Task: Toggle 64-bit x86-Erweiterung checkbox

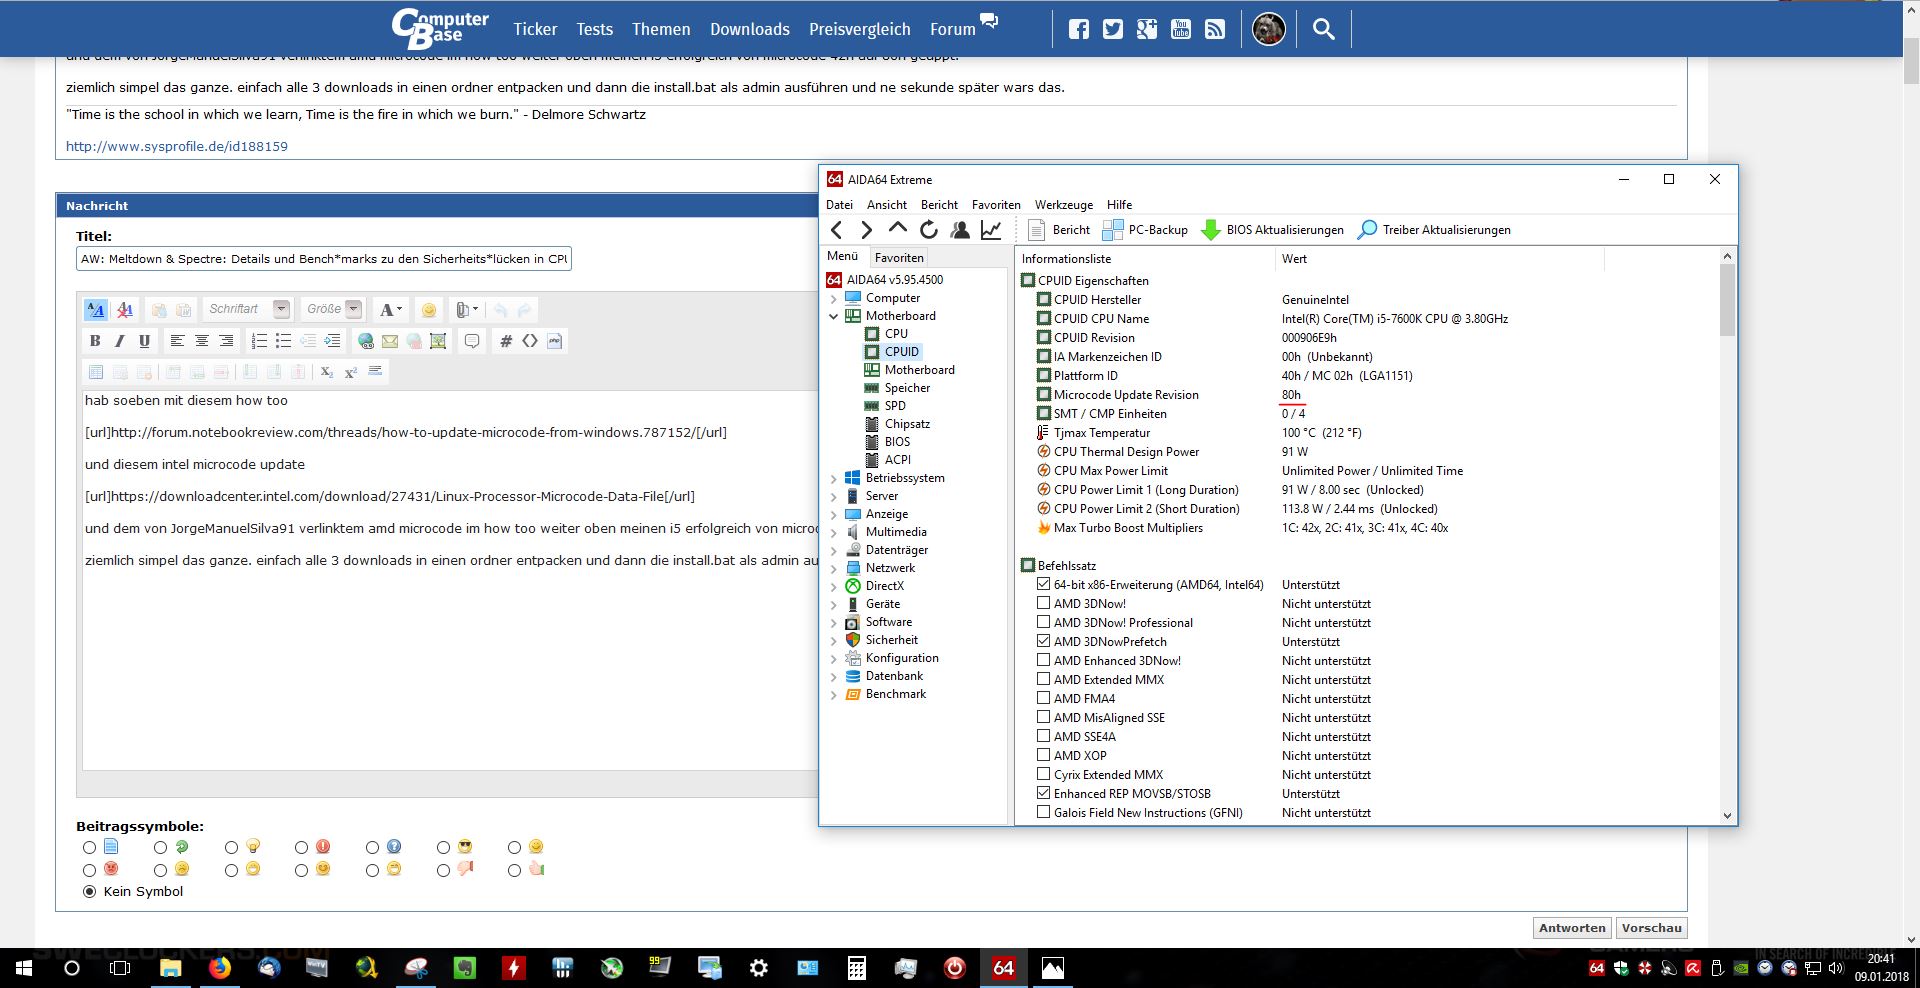Action: [1044, 585]
